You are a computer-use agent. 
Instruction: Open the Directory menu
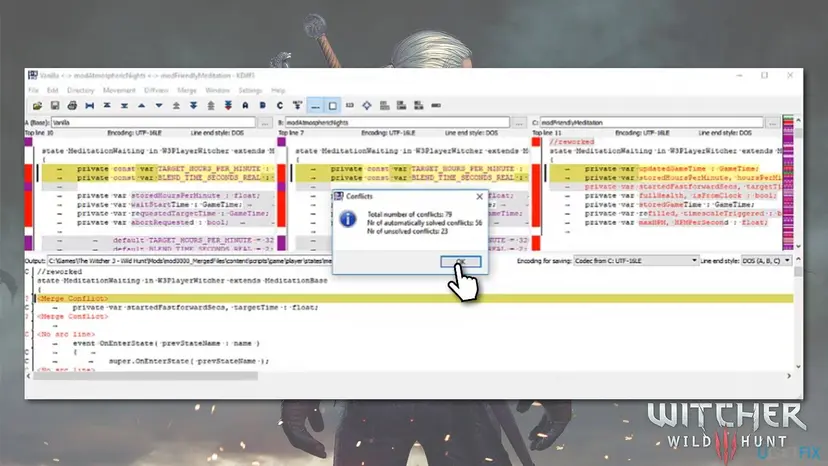(x=80, y=90)
